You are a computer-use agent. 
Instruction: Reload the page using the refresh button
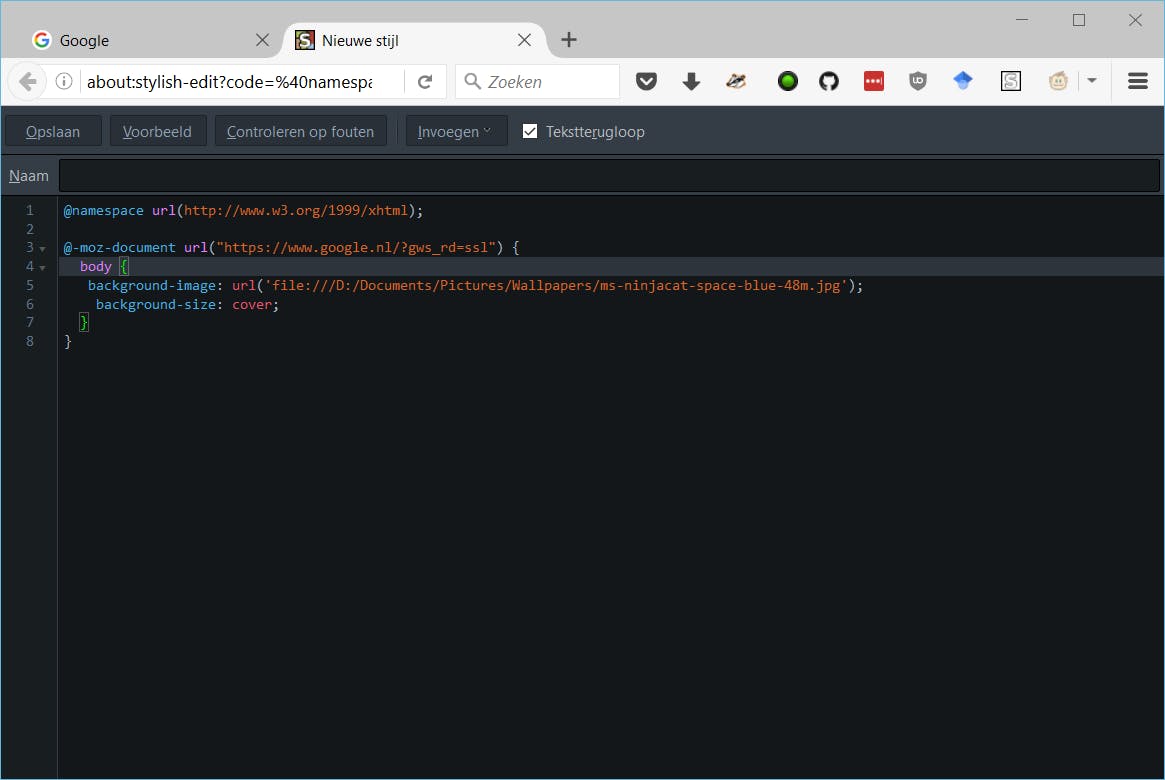click(425, 82)
